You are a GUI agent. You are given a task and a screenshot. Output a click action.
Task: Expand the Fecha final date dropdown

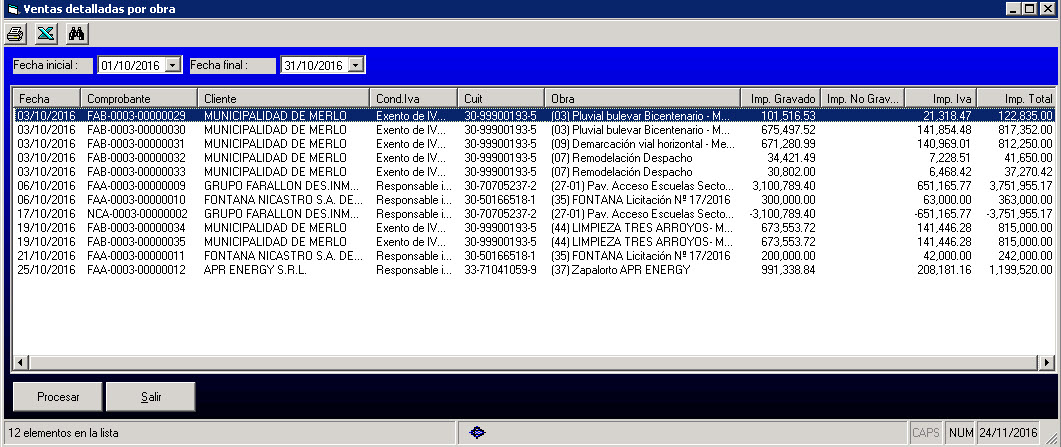click(356, 65)
